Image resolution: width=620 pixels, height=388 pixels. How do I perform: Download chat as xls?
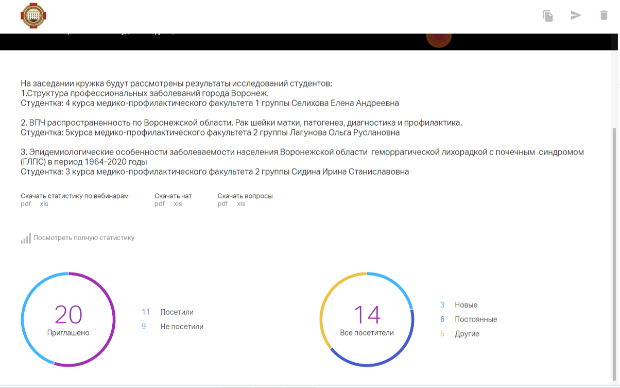(x=178, y=204)
